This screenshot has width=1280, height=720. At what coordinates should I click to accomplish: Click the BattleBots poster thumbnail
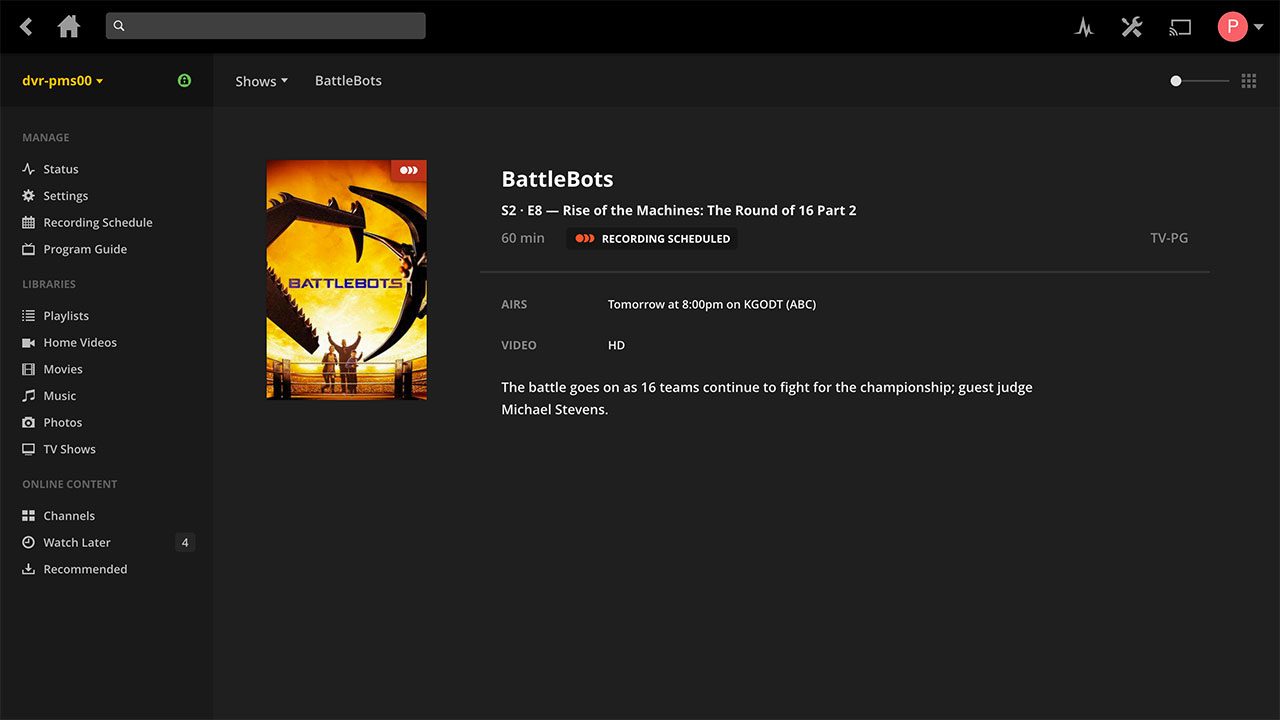[346, 280]
